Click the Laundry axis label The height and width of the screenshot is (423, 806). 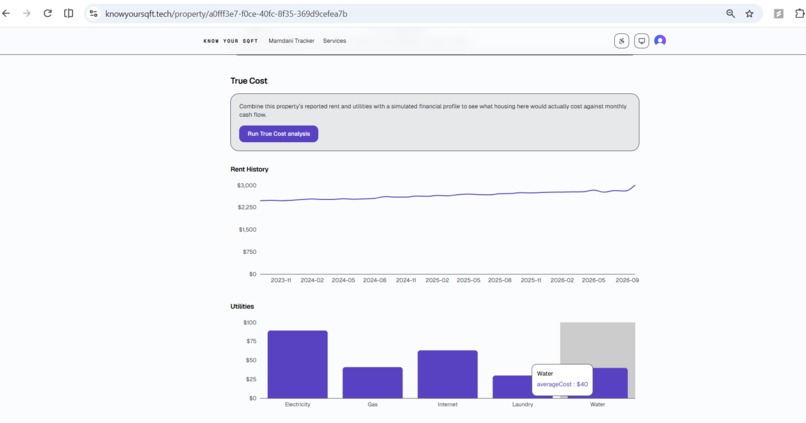(523, 404)
